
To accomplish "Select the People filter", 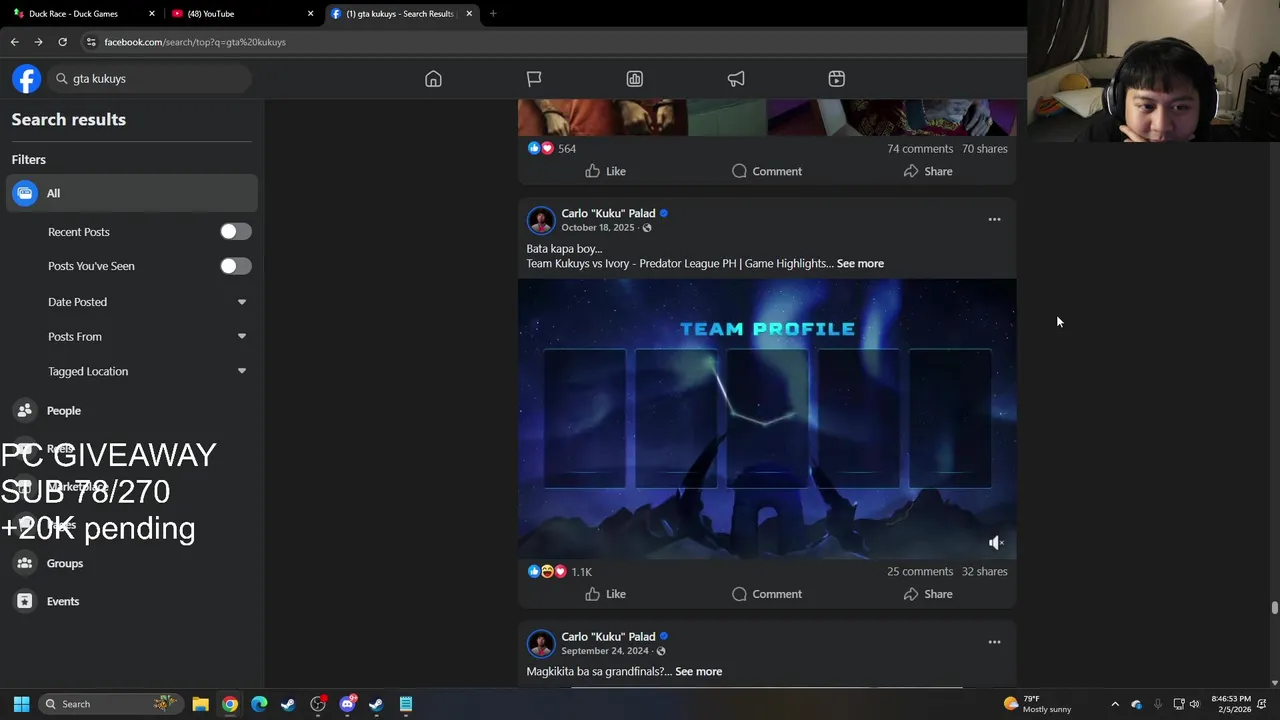I will pyautogui.click(x=132, y=411).
